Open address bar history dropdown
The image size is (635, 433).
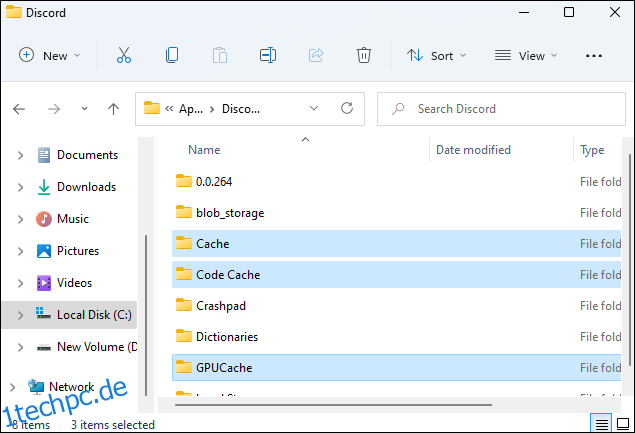[x=314, y=108]
